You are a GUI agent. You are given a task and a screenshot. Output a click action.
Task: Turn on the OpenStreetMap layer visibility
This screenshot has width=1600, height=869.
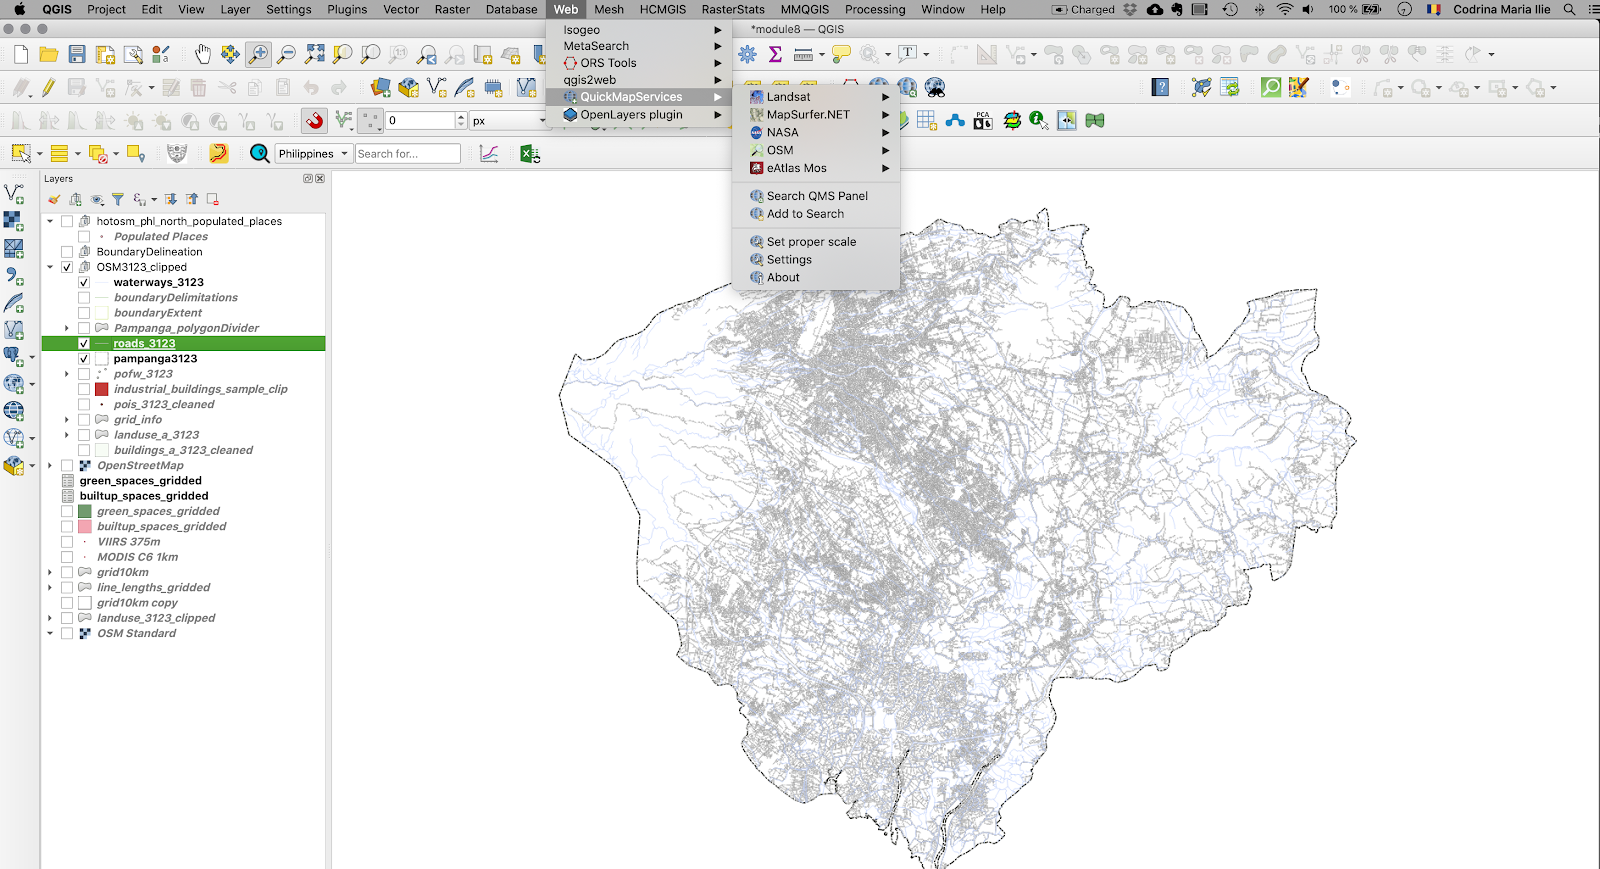(x=67, y=466)
